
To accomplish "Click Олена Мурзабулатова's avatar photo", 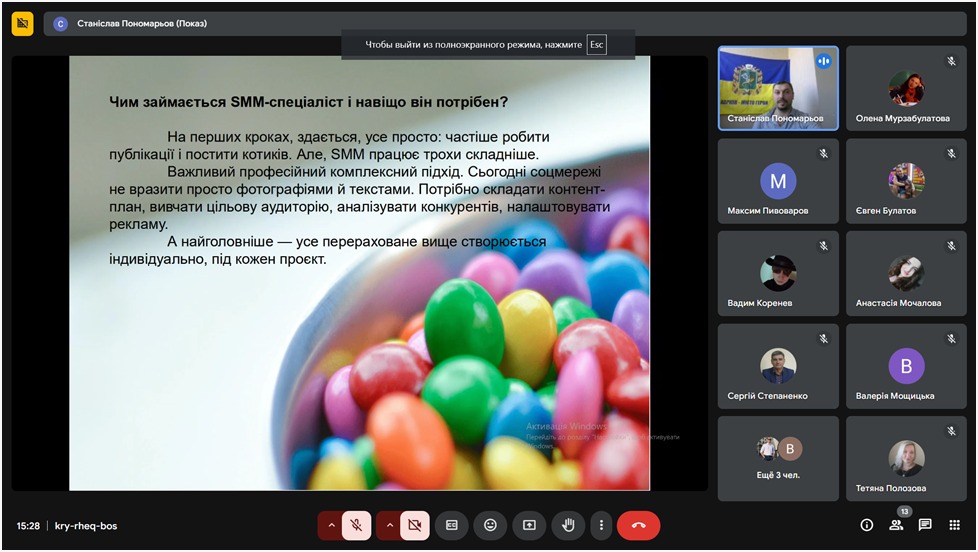I will (906, 88).
